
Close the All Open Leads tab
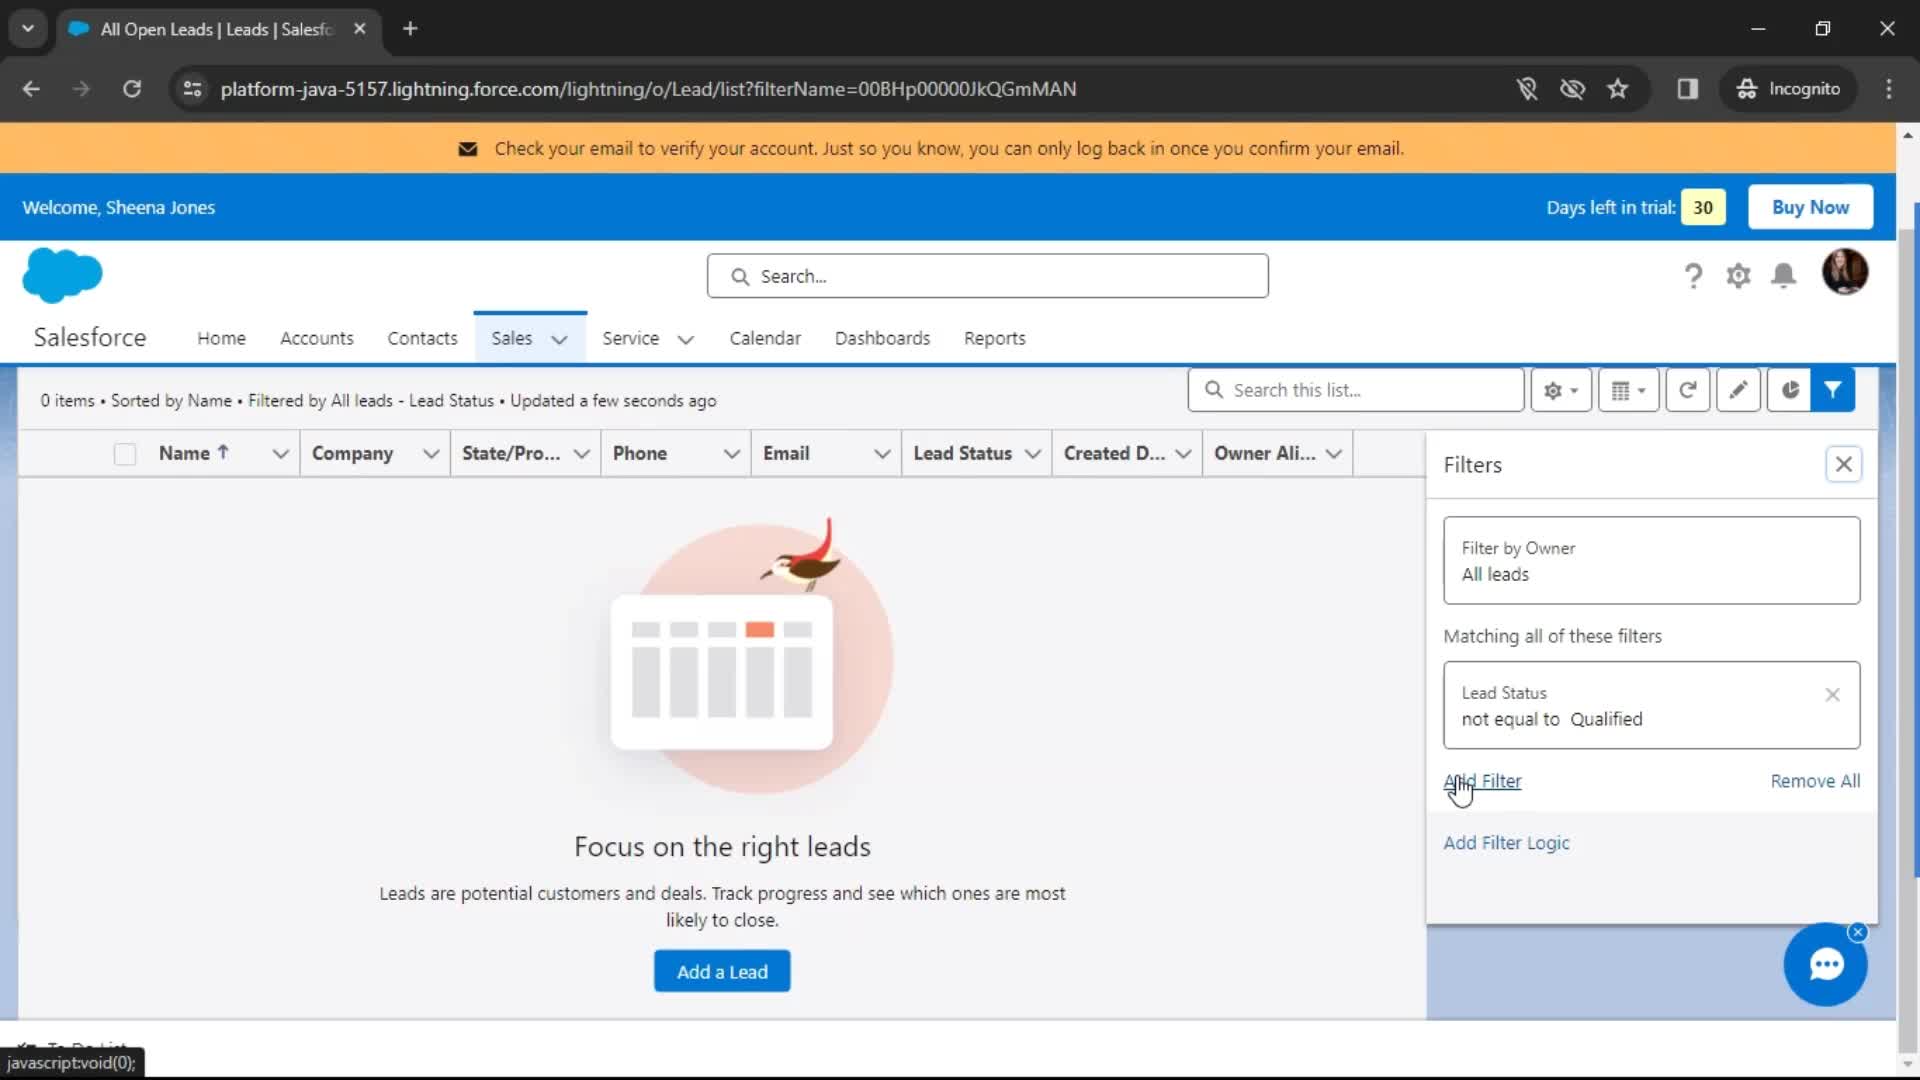point(360,29)
